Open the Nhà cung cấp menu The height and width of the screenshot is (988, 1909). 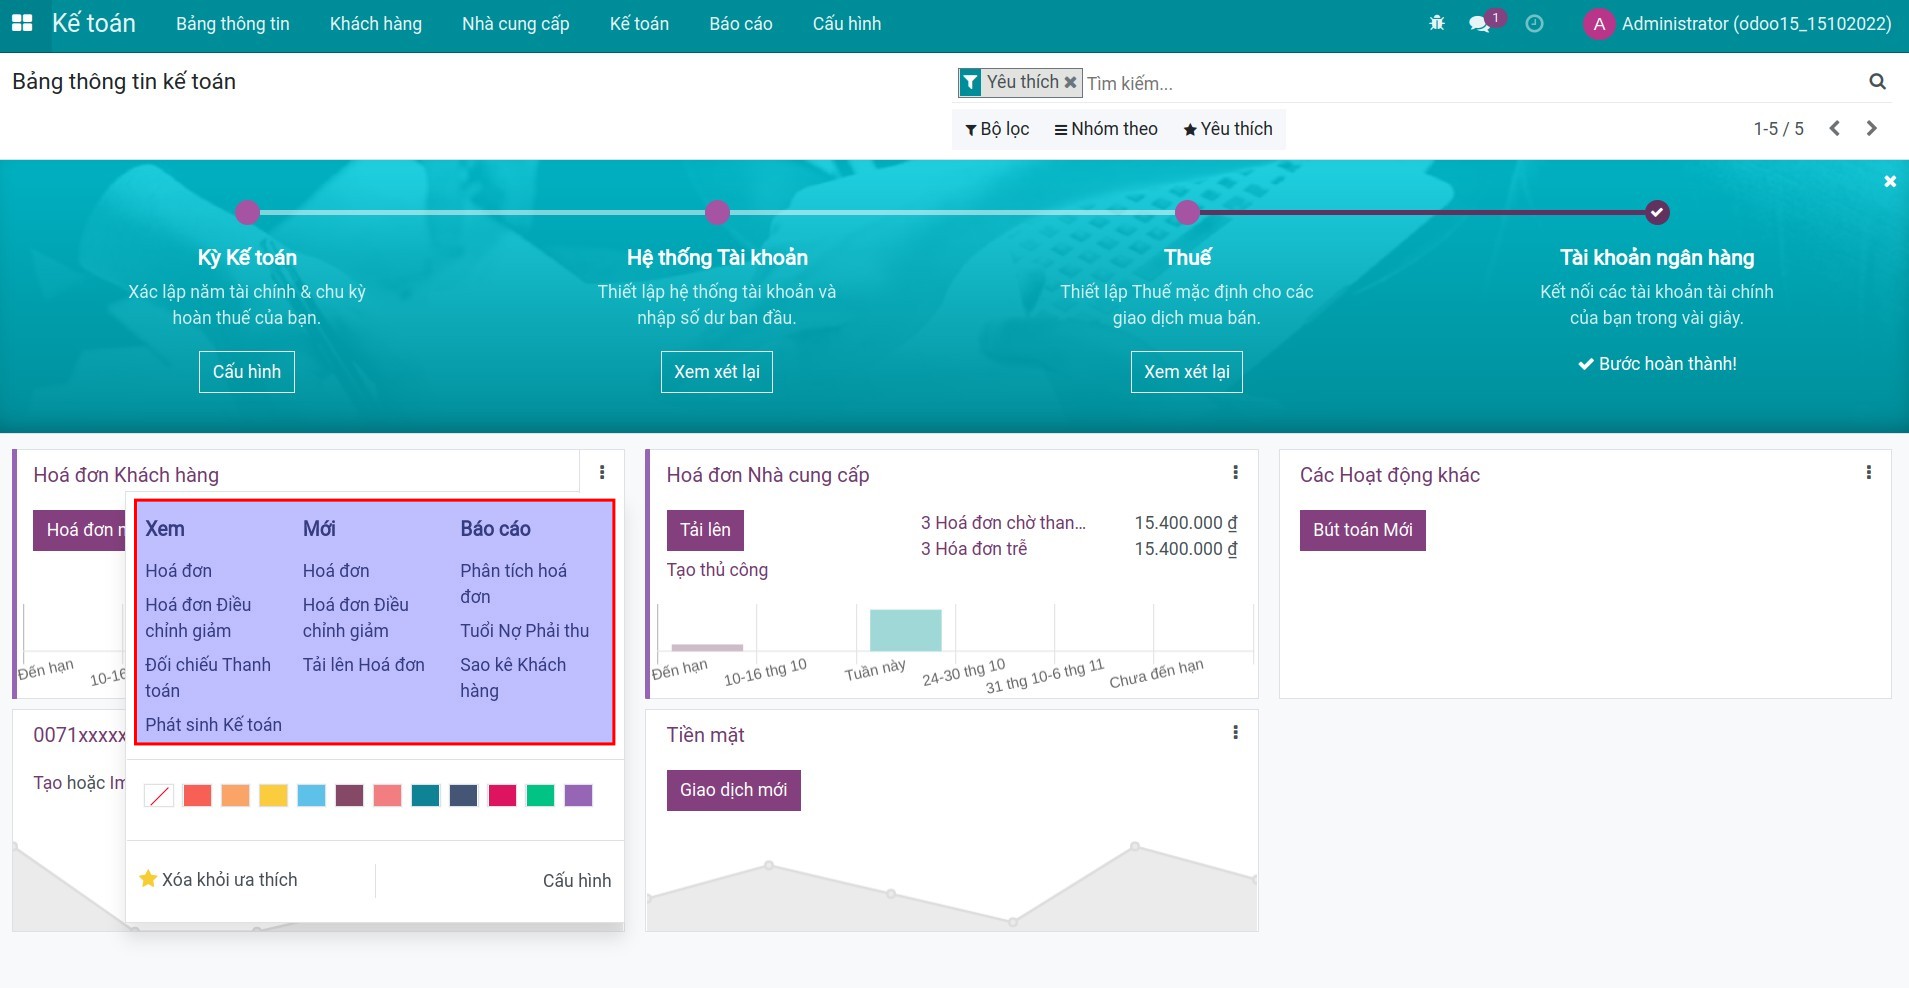[x=515, y=24]
